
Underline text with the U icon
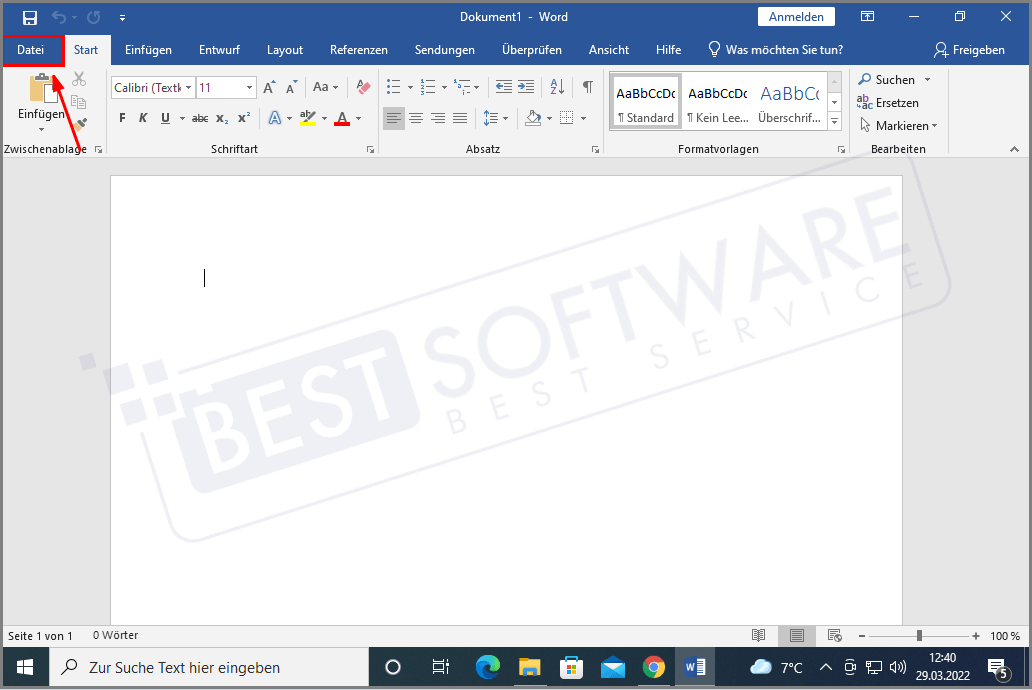(163, 117)
